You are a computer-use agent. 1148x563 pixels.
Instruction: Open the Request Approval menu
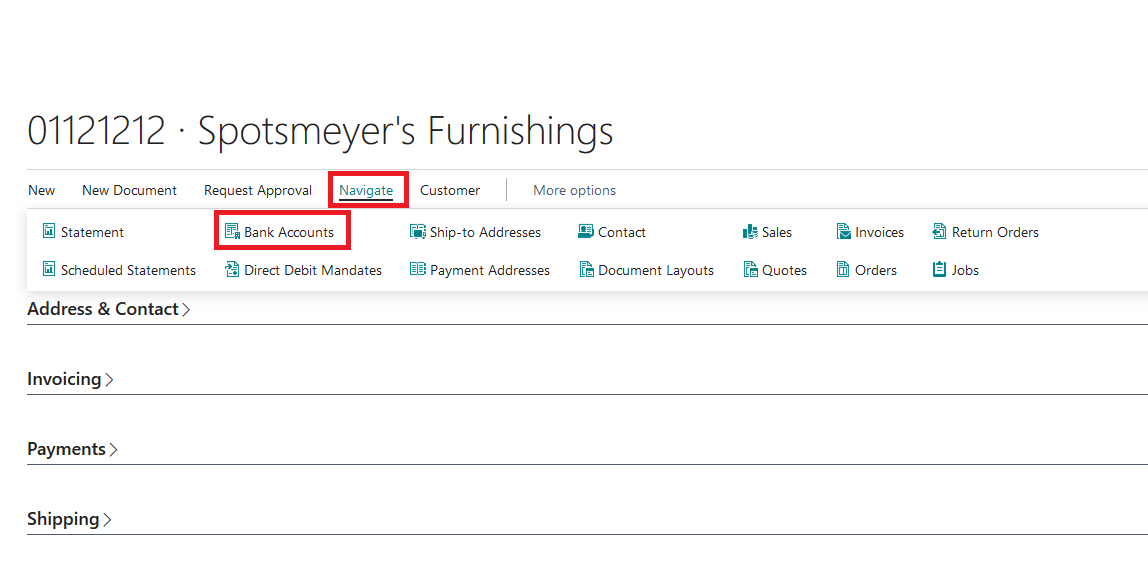(x=258, y=190)
